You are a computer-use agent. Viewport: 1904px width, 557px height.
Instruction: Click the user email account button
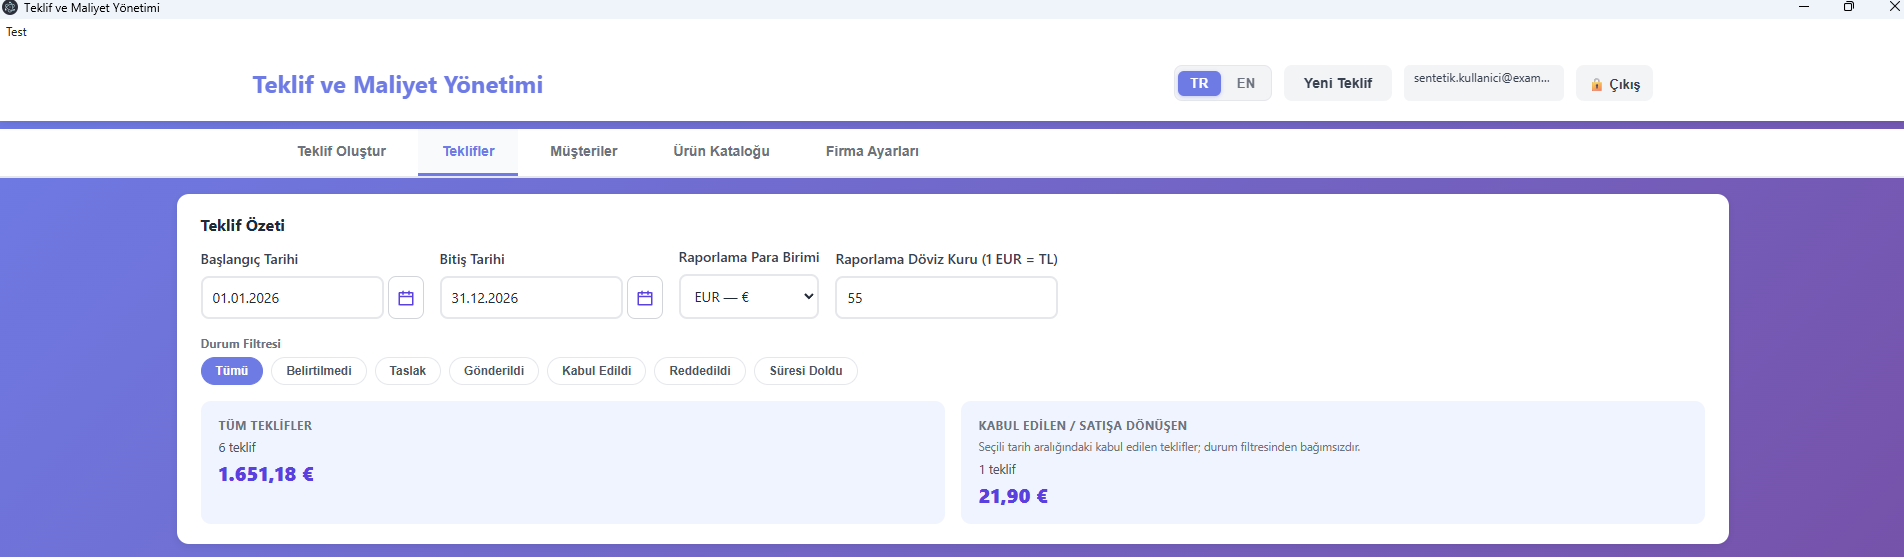click(1483, 83)
